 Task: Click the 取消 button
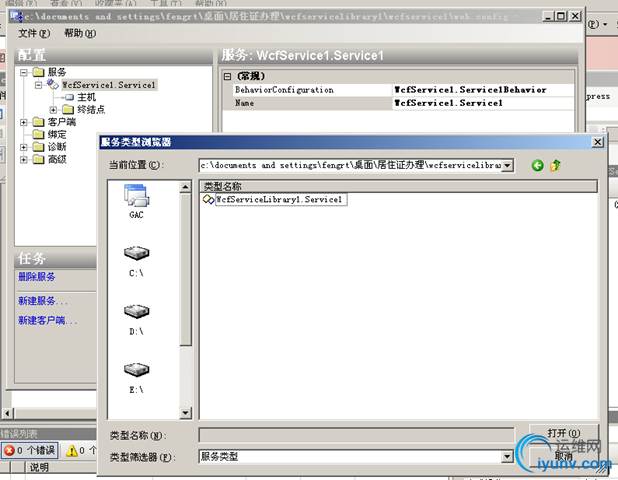tap(564, 456)
